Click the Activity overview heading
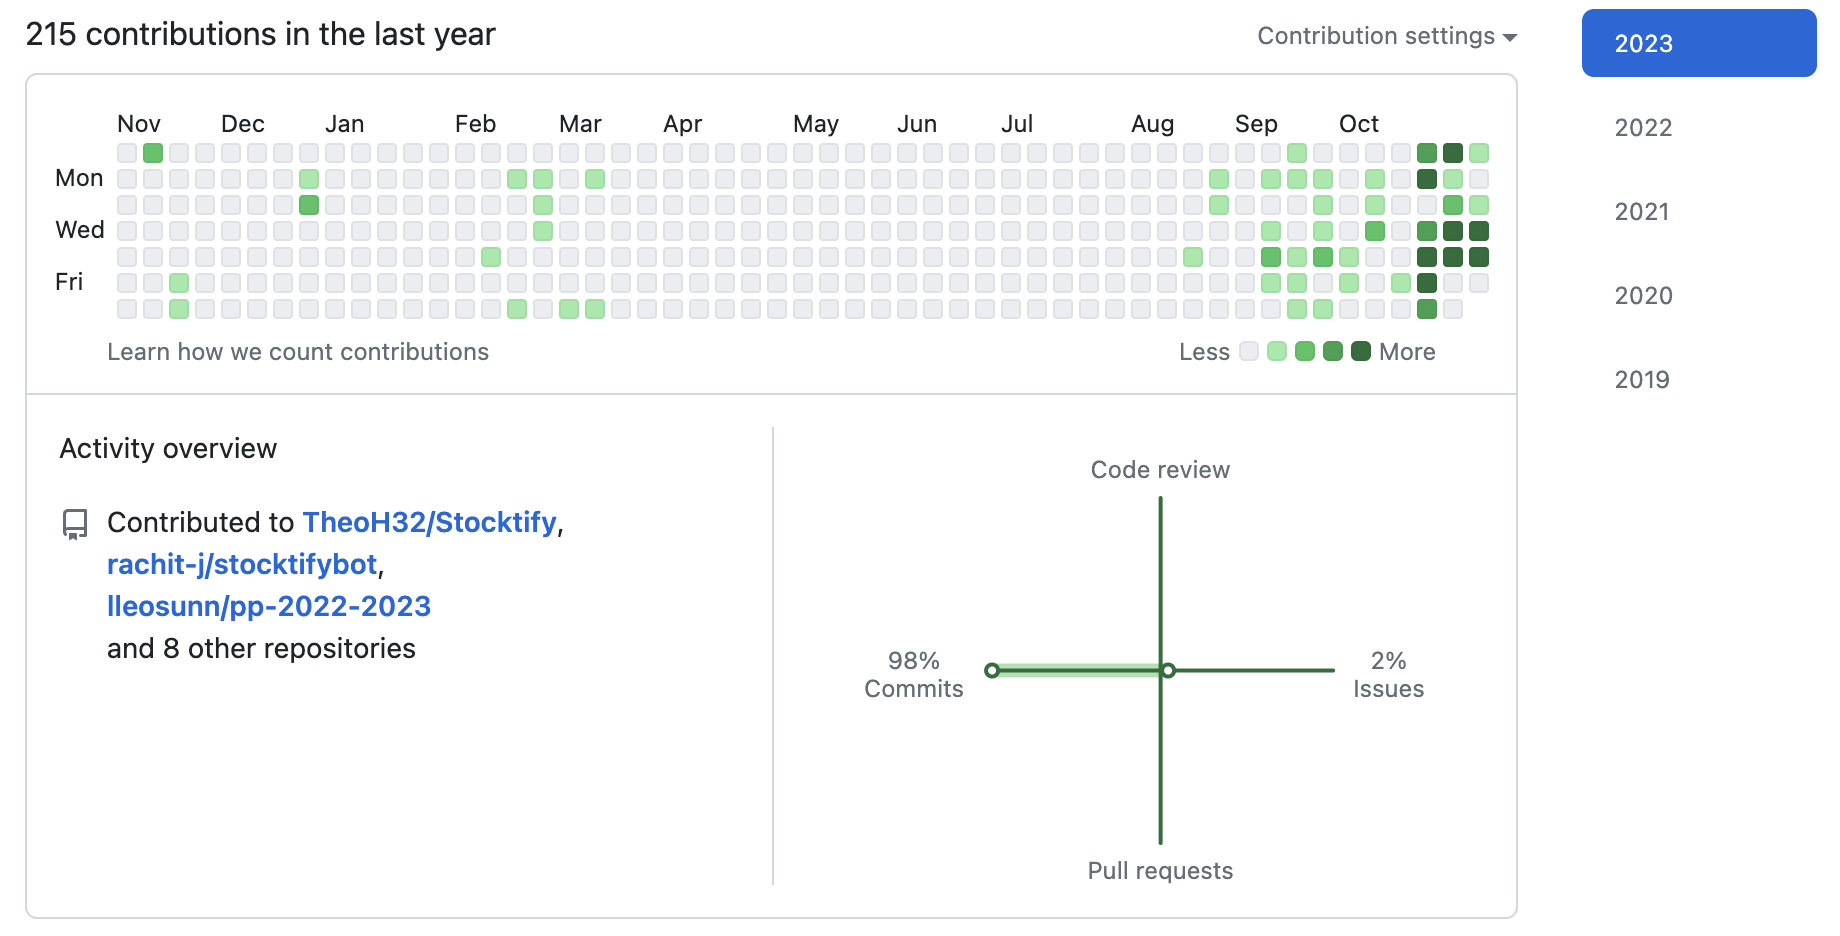Image resolution: width=1840 pixels, height=936 pixels. point(168,448)
